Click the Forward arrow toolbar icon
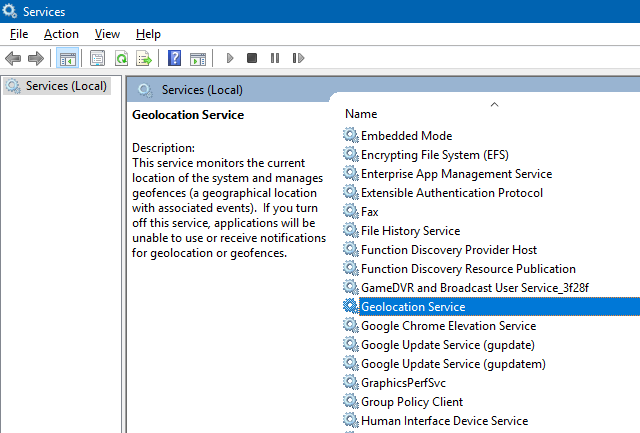The width and height of the screenshot is (640, 433). coord(36,59)
